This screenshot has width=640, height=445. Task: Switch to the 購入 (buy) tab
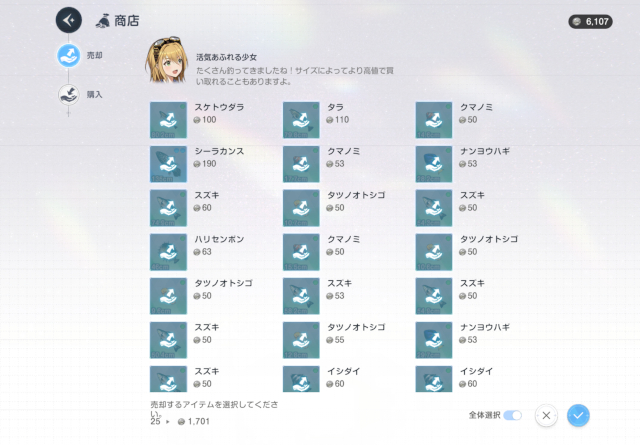(x=68, y=94)
